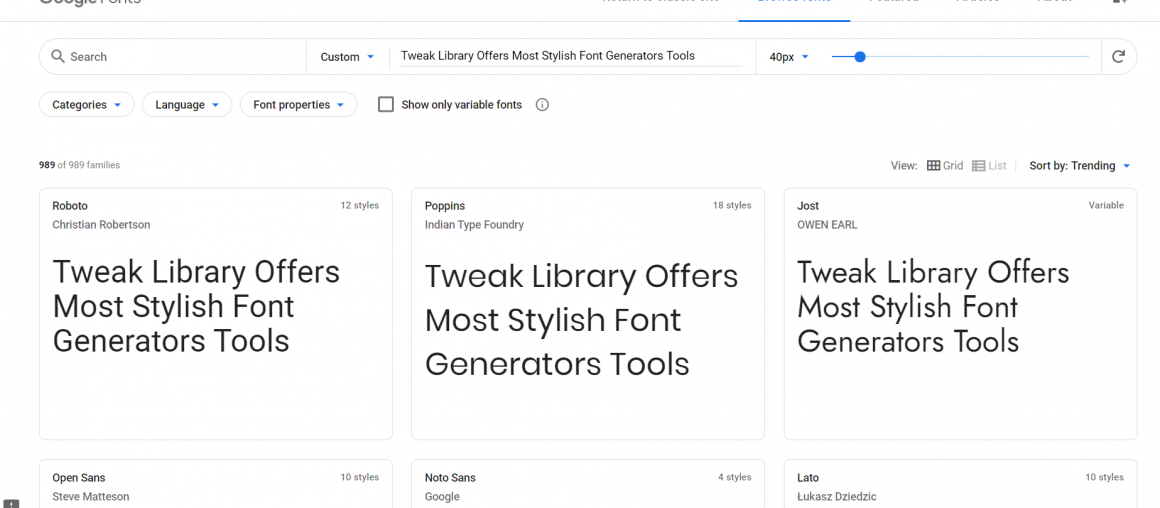
Task: Click the 12 styles label on Roboto
Action: click(x=360, y=206)
